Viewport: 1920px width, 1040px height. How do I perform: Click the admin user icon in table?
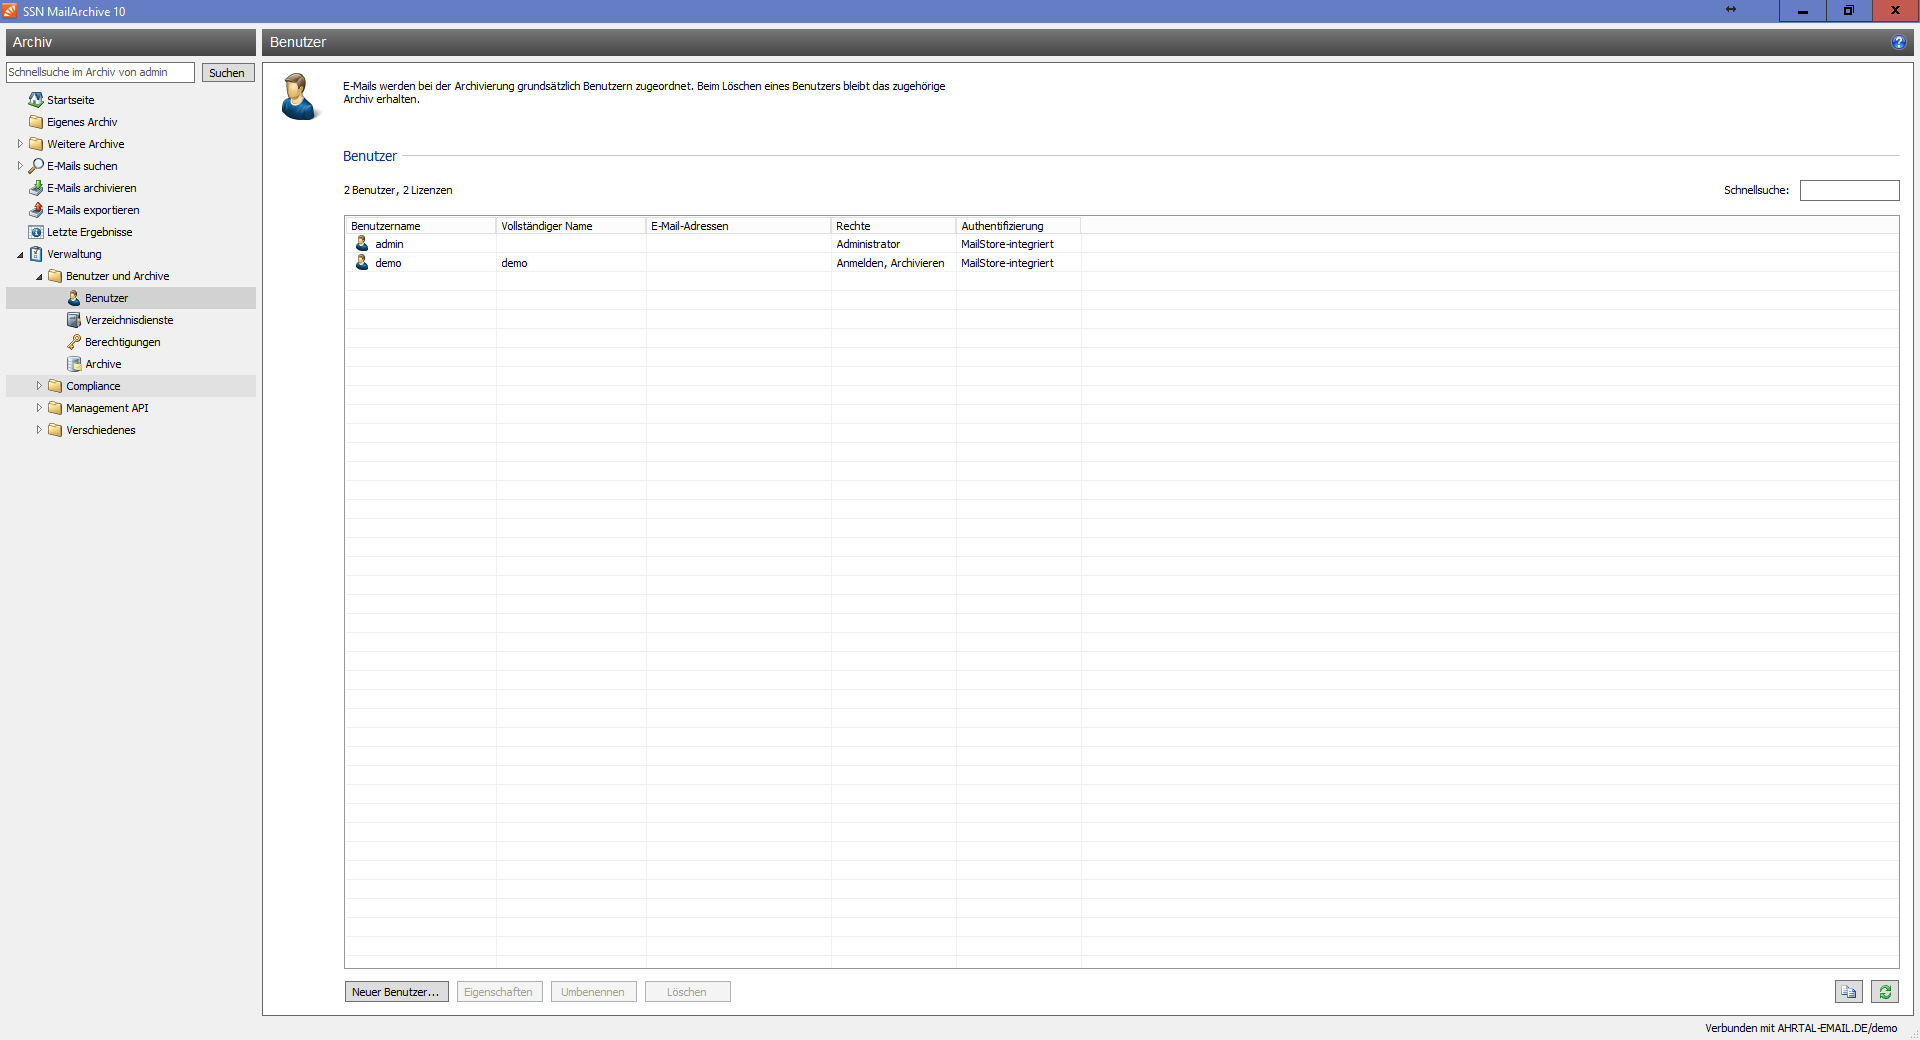point(362,244)
